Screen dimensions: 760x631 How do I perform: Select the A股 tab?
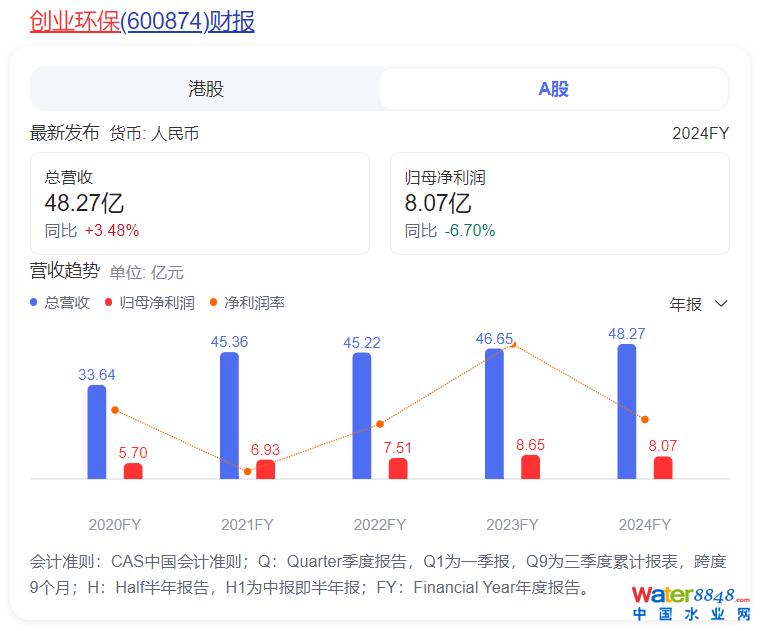point(553,89)
